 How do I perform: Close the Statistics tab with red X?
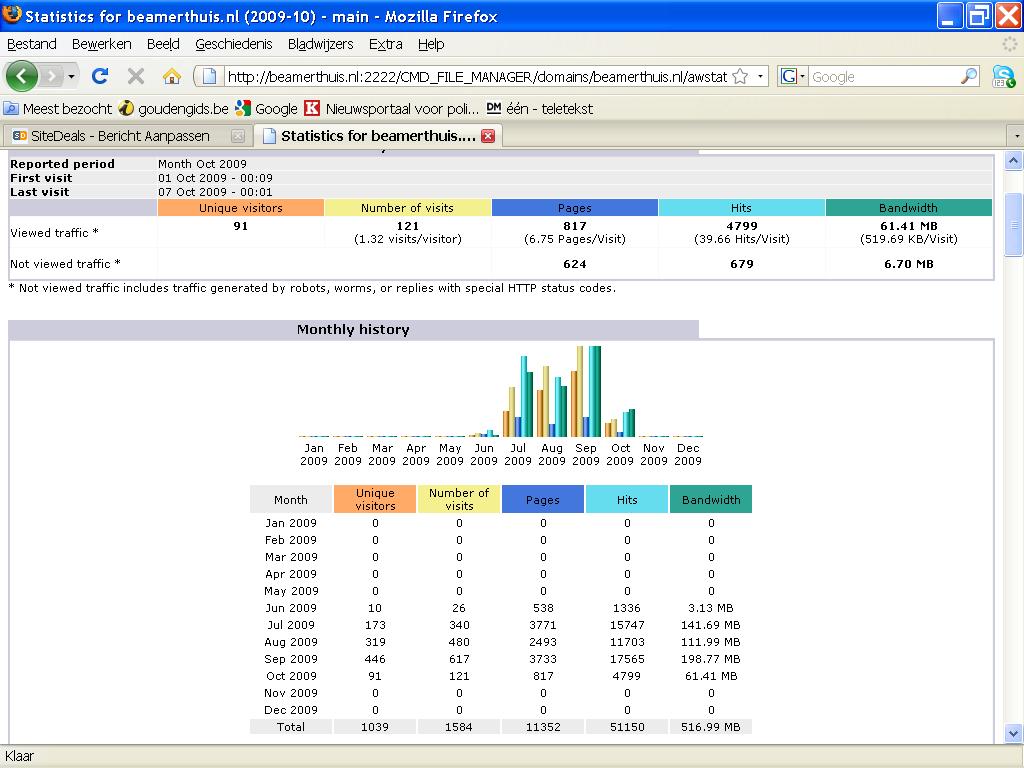(x=488, y=136)
